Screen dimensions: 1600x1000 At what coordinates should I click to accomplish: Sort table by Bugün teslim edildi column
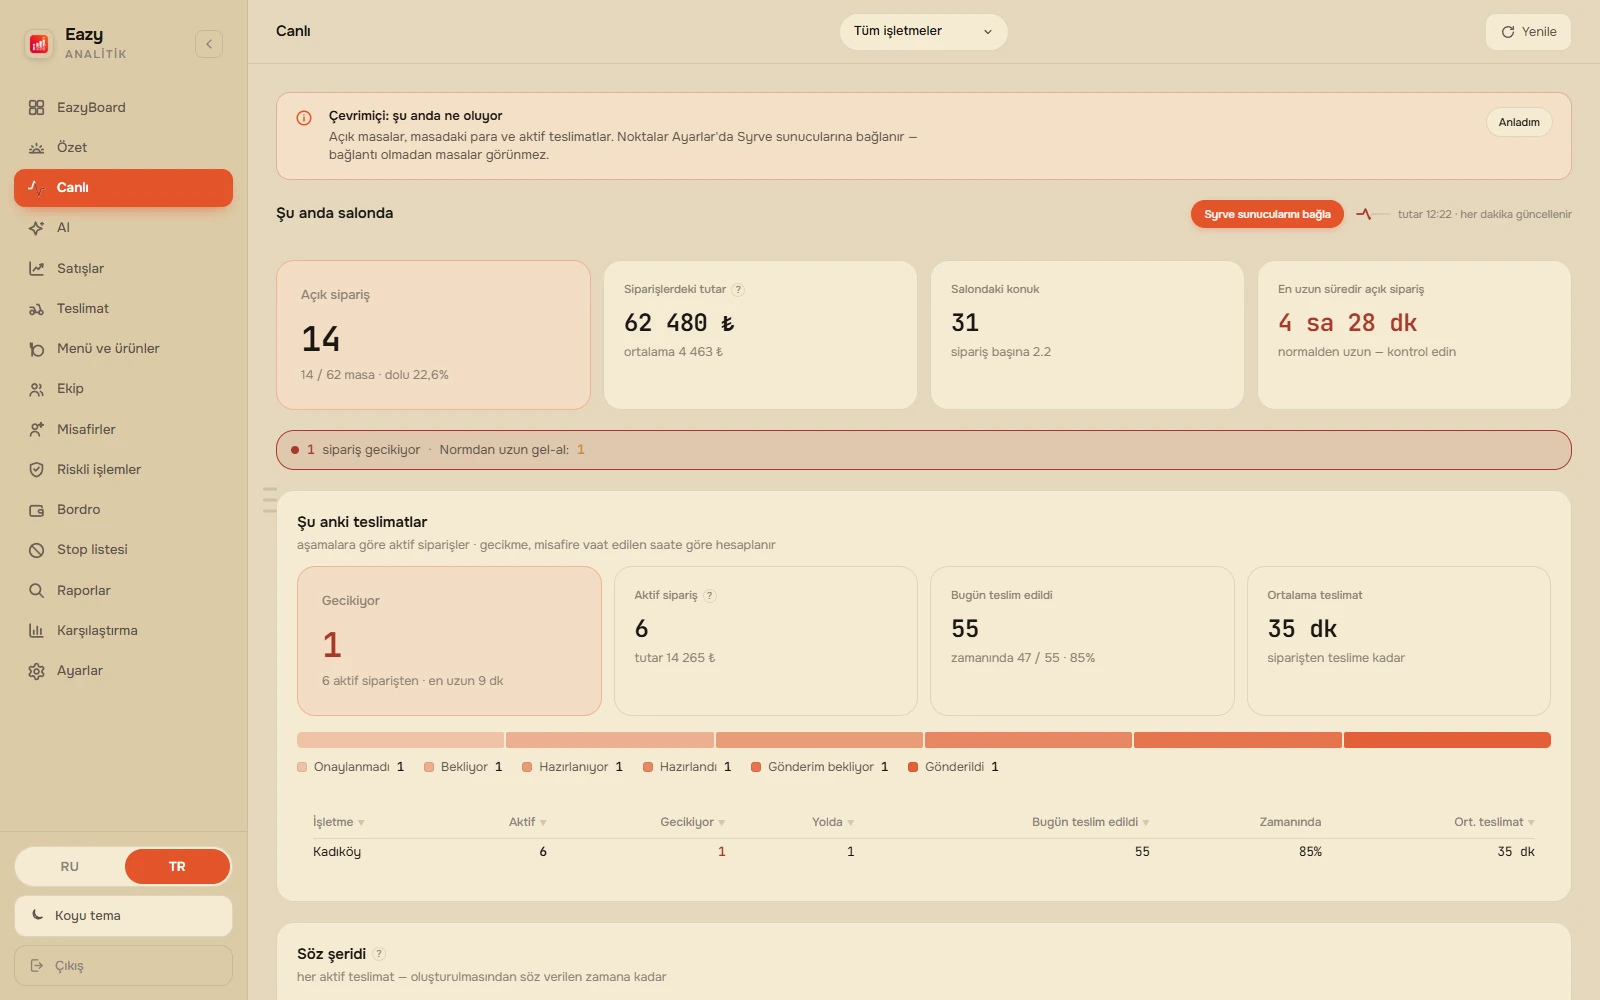(1090, 822)
